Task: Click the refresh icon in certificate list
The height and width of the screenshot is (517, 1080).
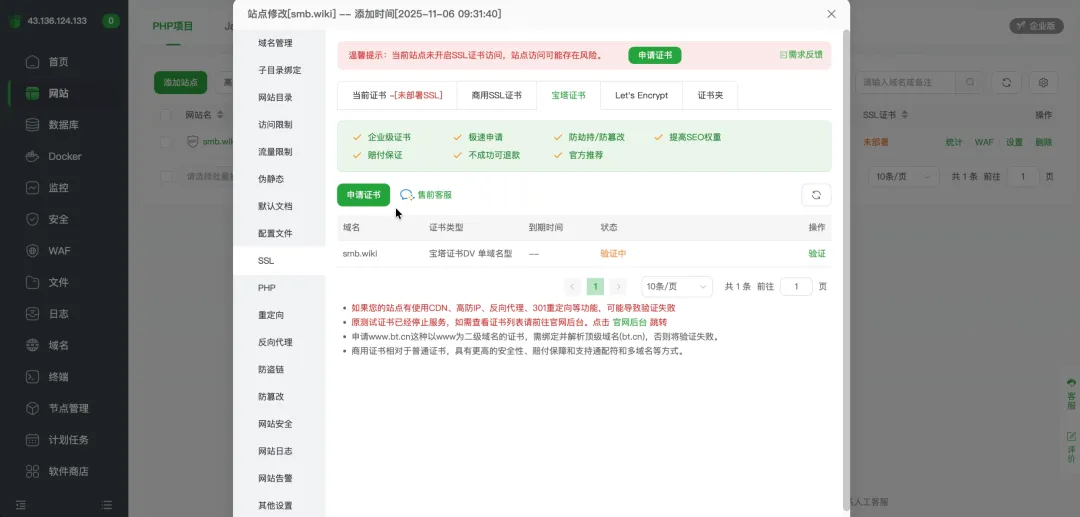Action: pyautogui.click(x=816, y=195)
